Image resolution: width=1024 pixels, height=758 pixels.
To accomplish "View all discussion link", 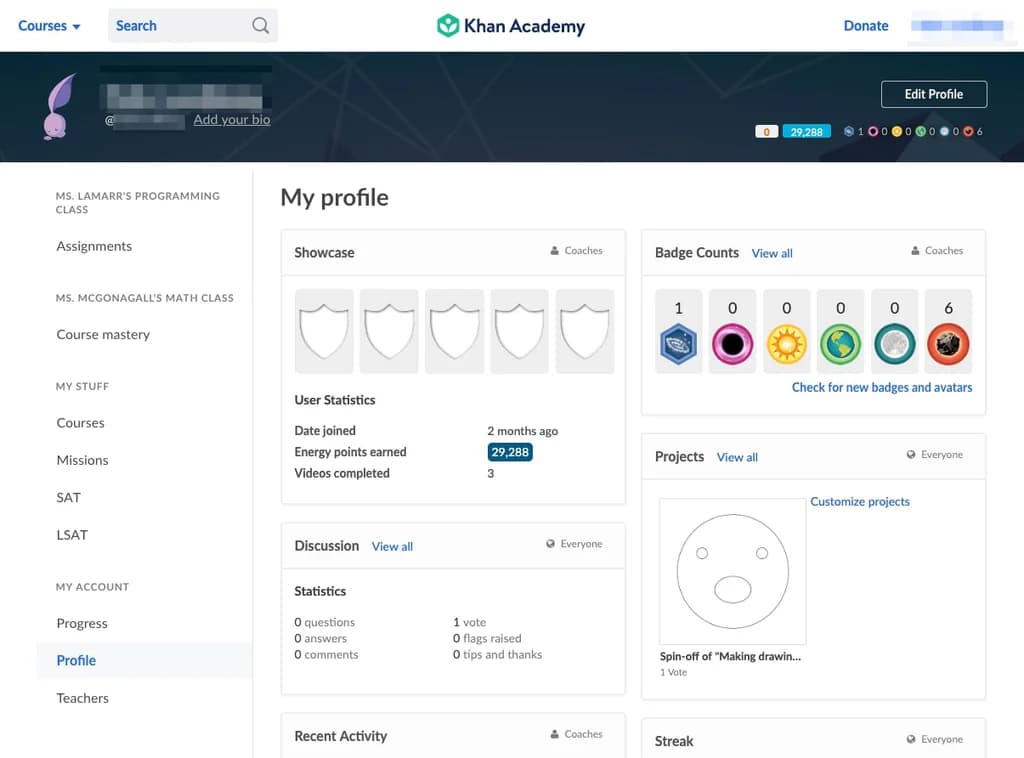I will tap(392, 546).
